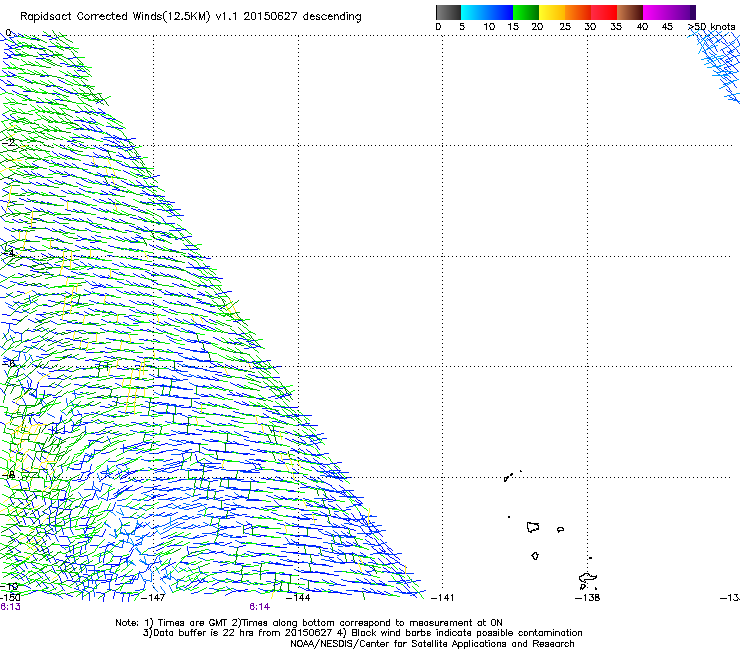Click the yellow 20-25 knots color band
Image resolution: width=740 pixels, height=650 pixels.
552,12
